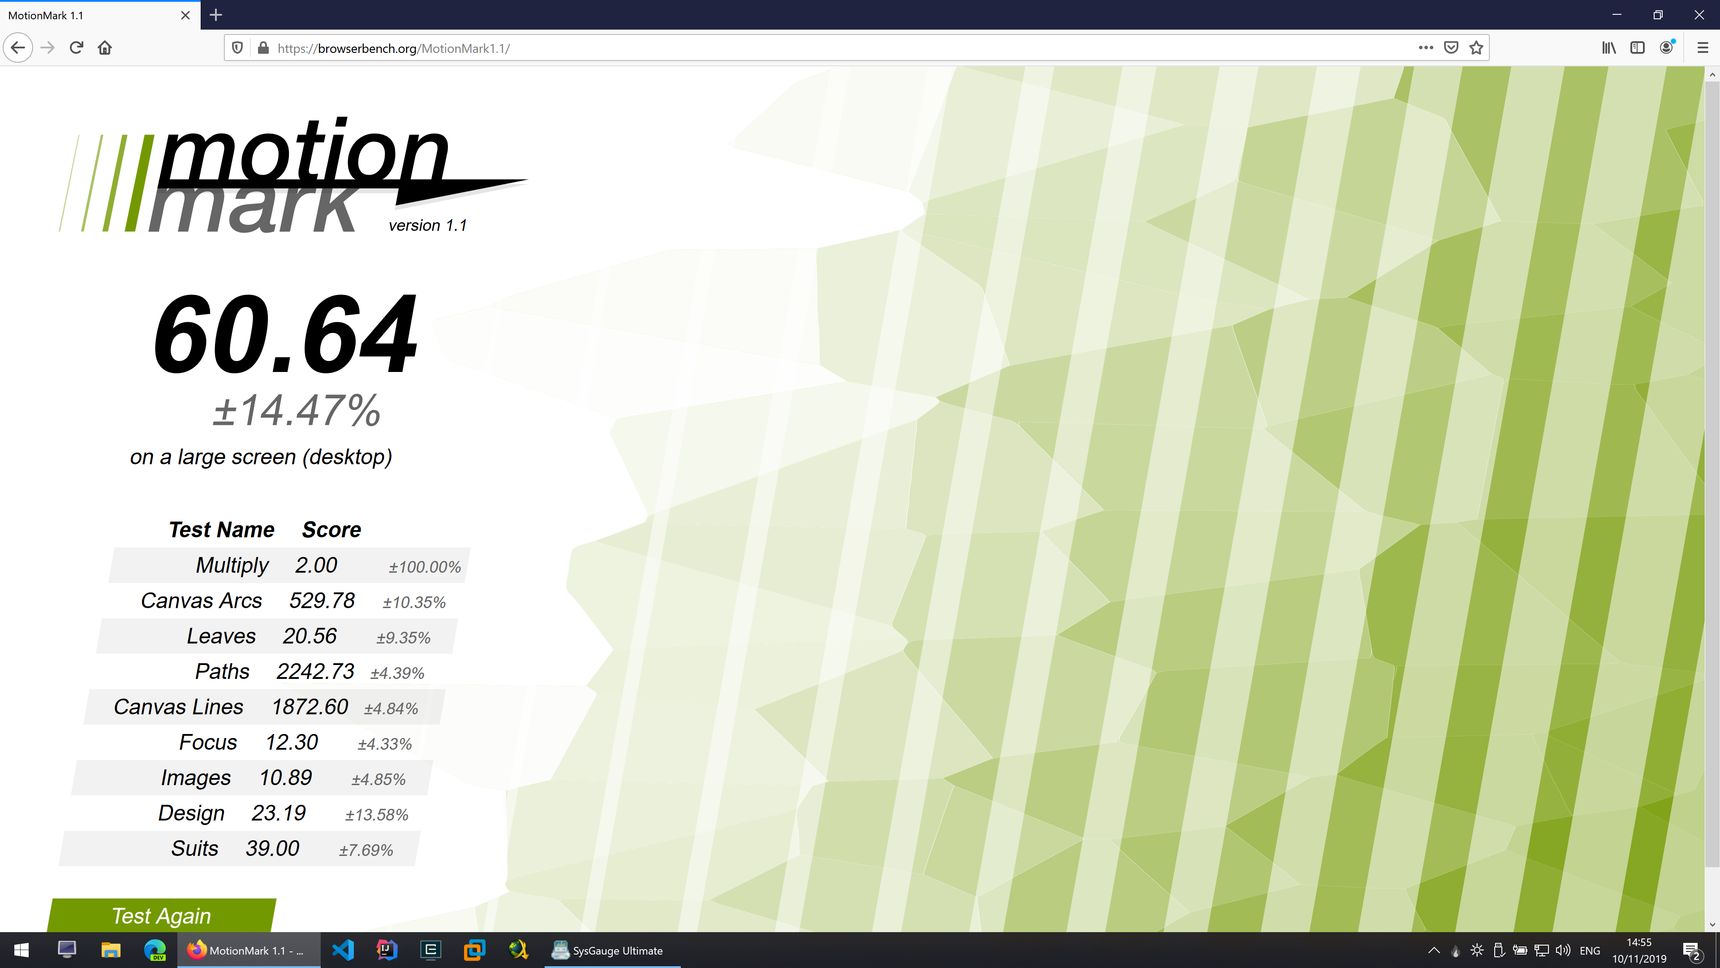Viewport: 1720px width, 968px height.
Task: Click the forward navigation arrow
Action: point(47,47)
